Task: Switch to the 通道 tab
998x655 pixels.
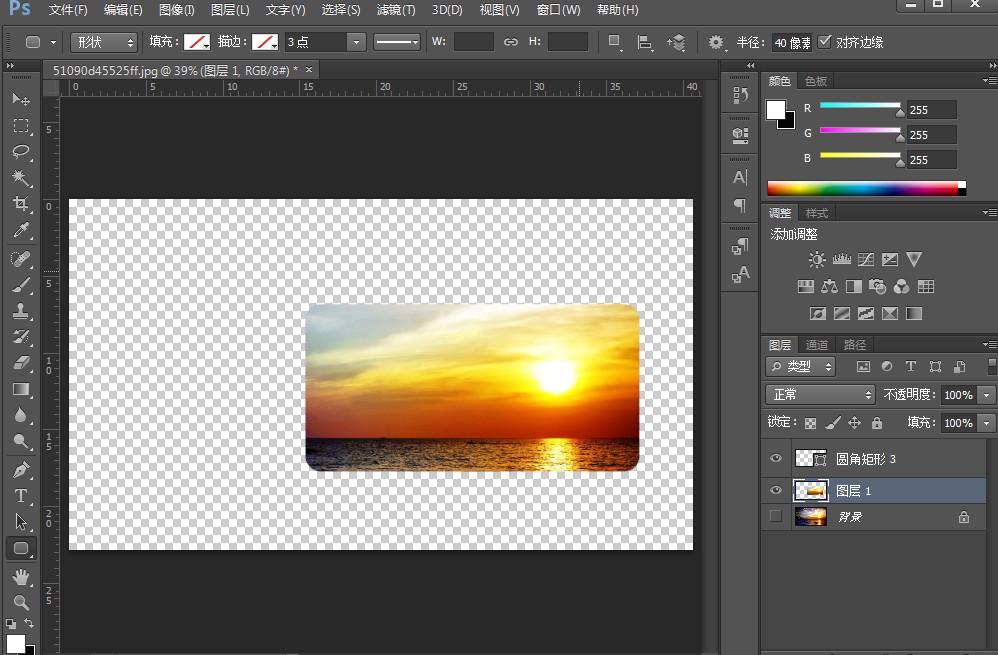Action: [x=817, y=345]
